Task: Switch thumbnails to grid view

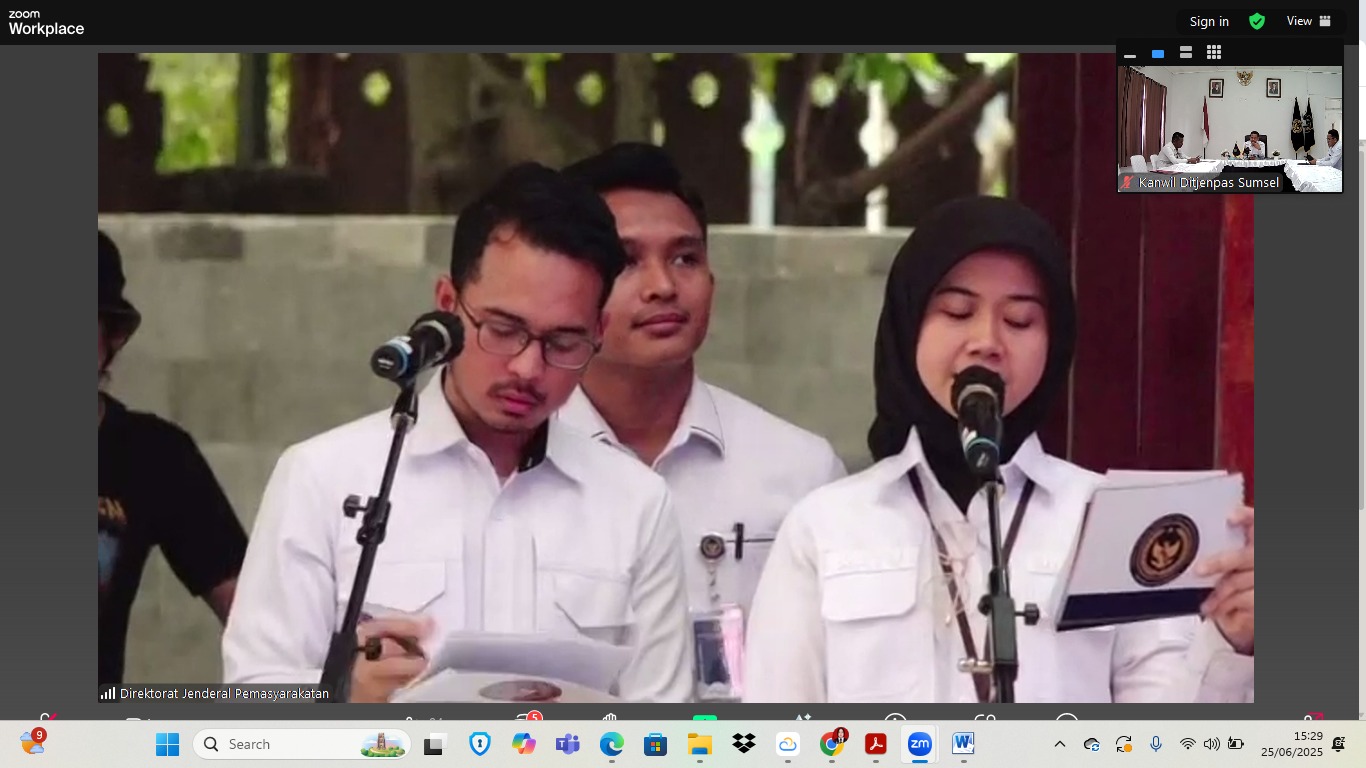Action: point(1214,53)
